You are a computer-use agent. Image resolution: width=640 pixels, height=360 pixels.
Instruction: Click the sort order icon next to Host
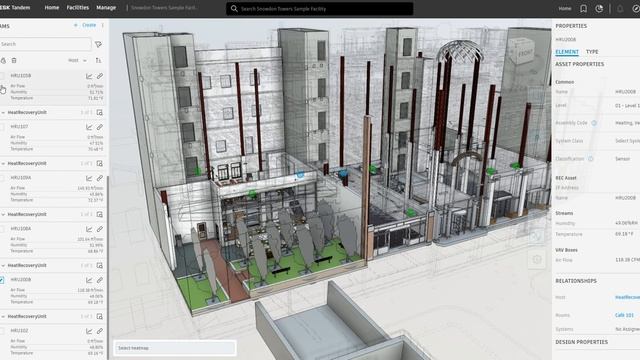point(98,60)
